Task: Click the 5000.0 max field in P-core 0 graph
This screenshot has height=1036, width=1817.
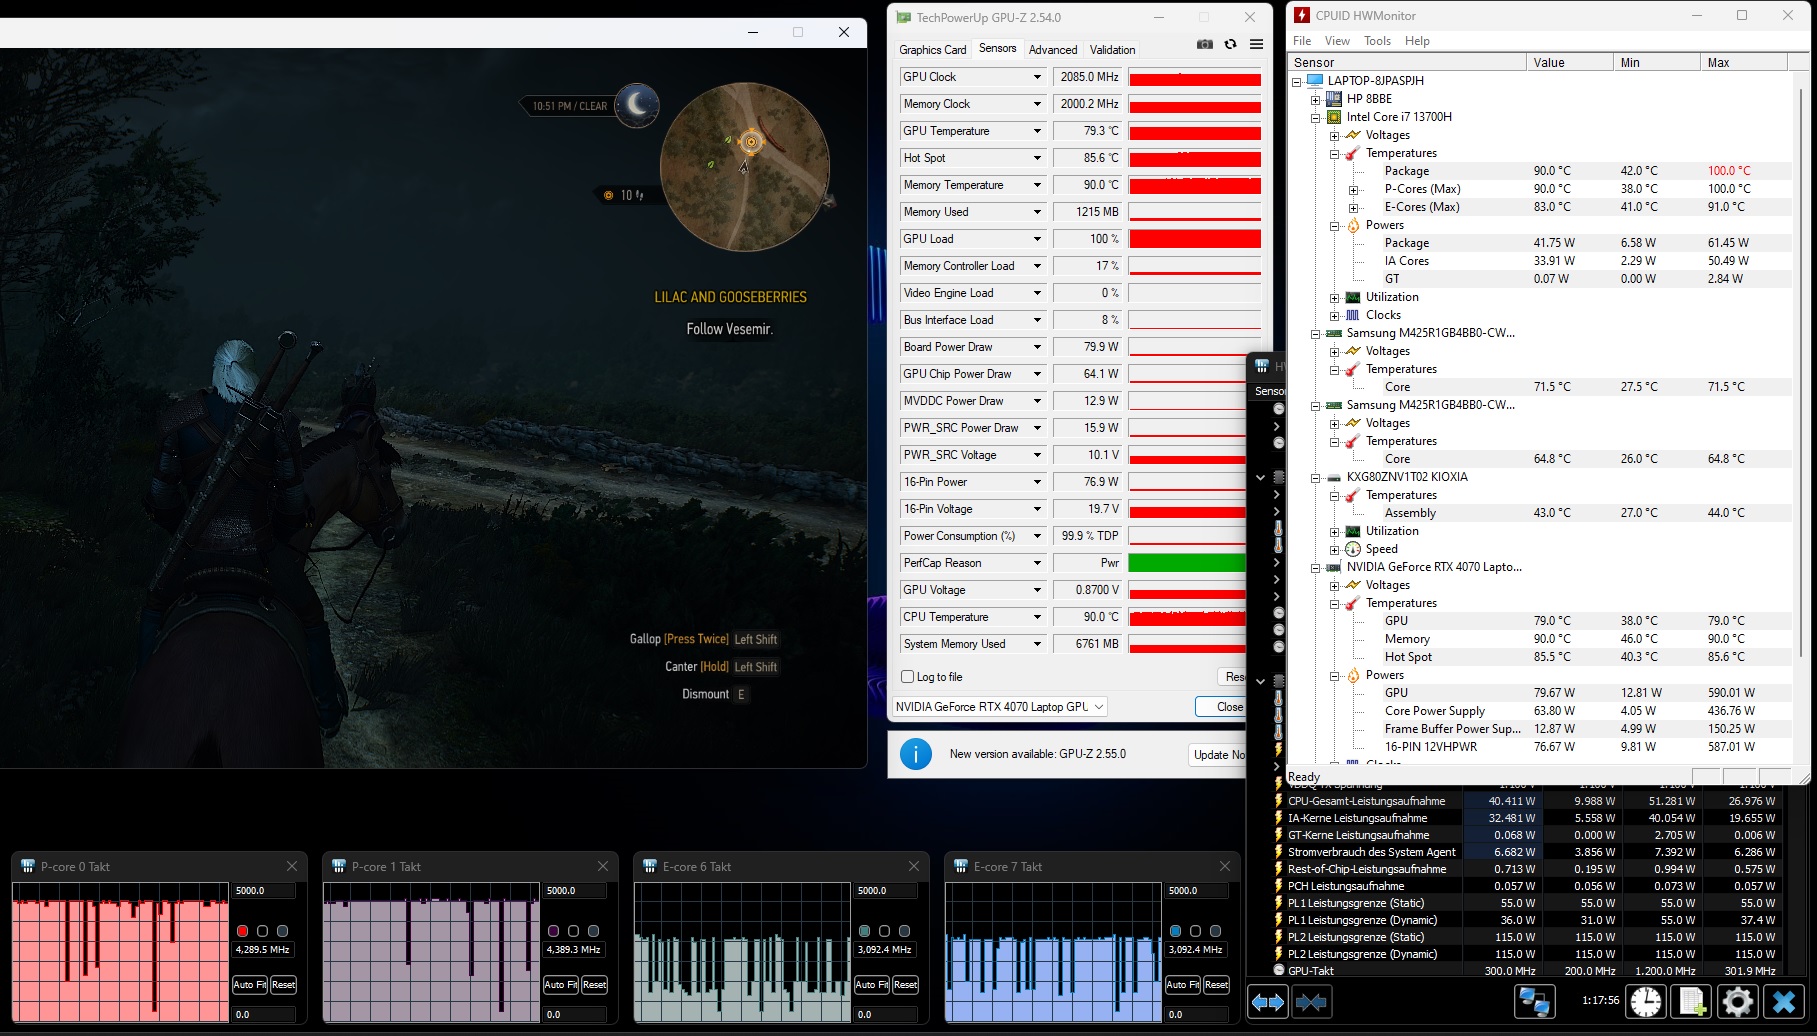Action: [x=264, y=891]
